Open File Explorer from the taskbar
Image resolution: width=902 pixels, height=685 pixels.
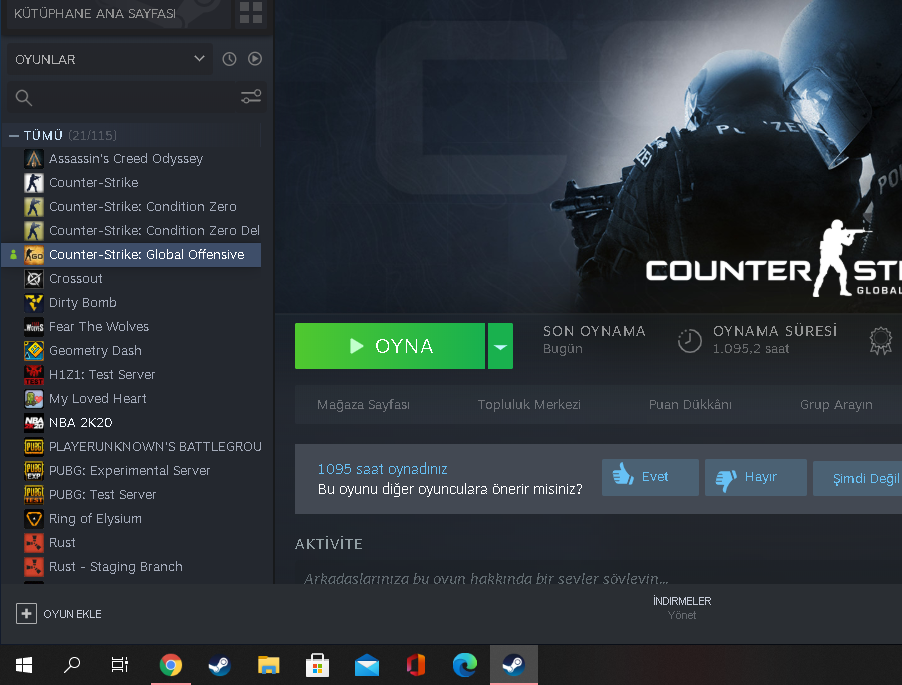(269, 665)
